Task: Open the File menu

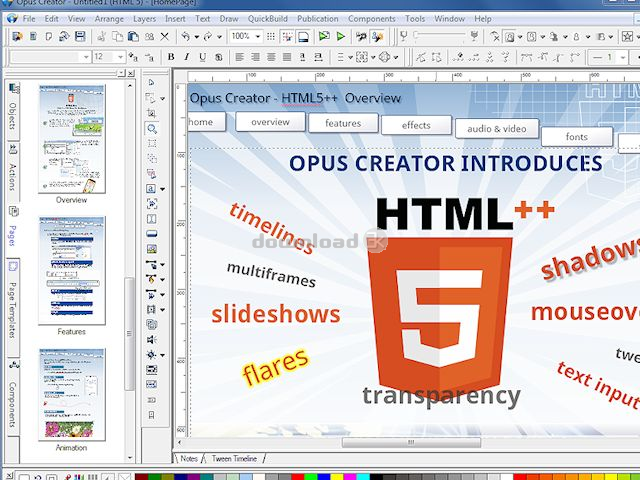Action: click(x=29, y=19)
